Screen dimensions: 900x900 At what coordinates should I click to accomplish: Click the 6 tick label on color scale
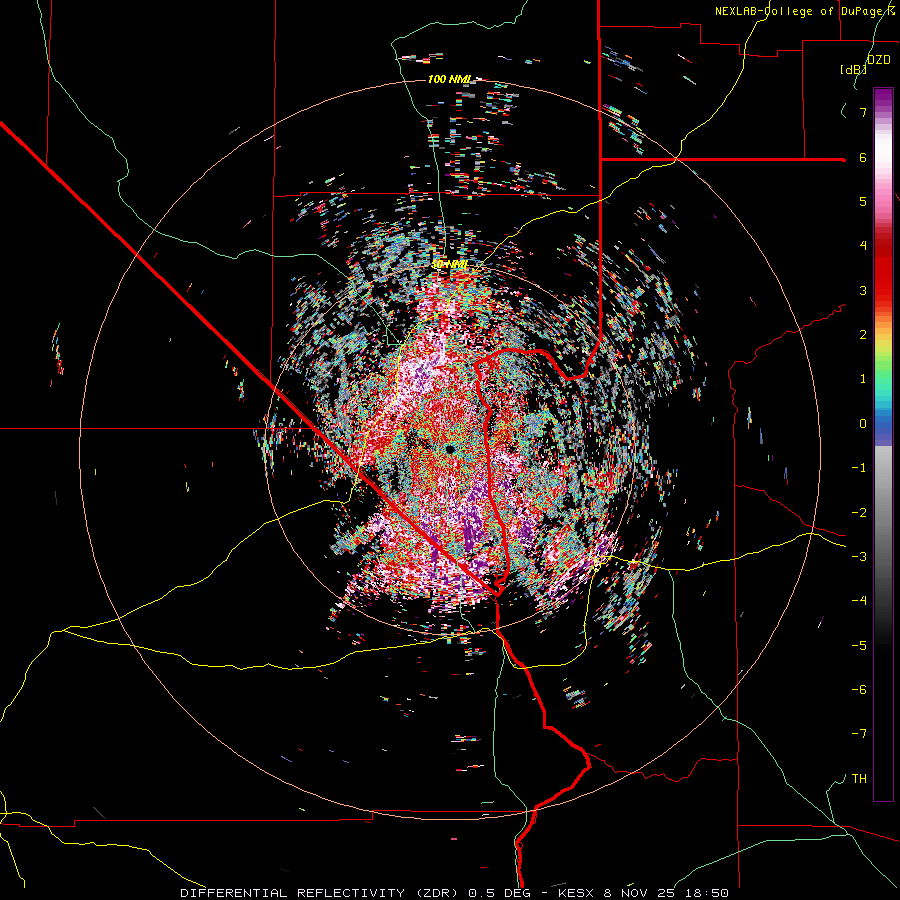point(863,157)
